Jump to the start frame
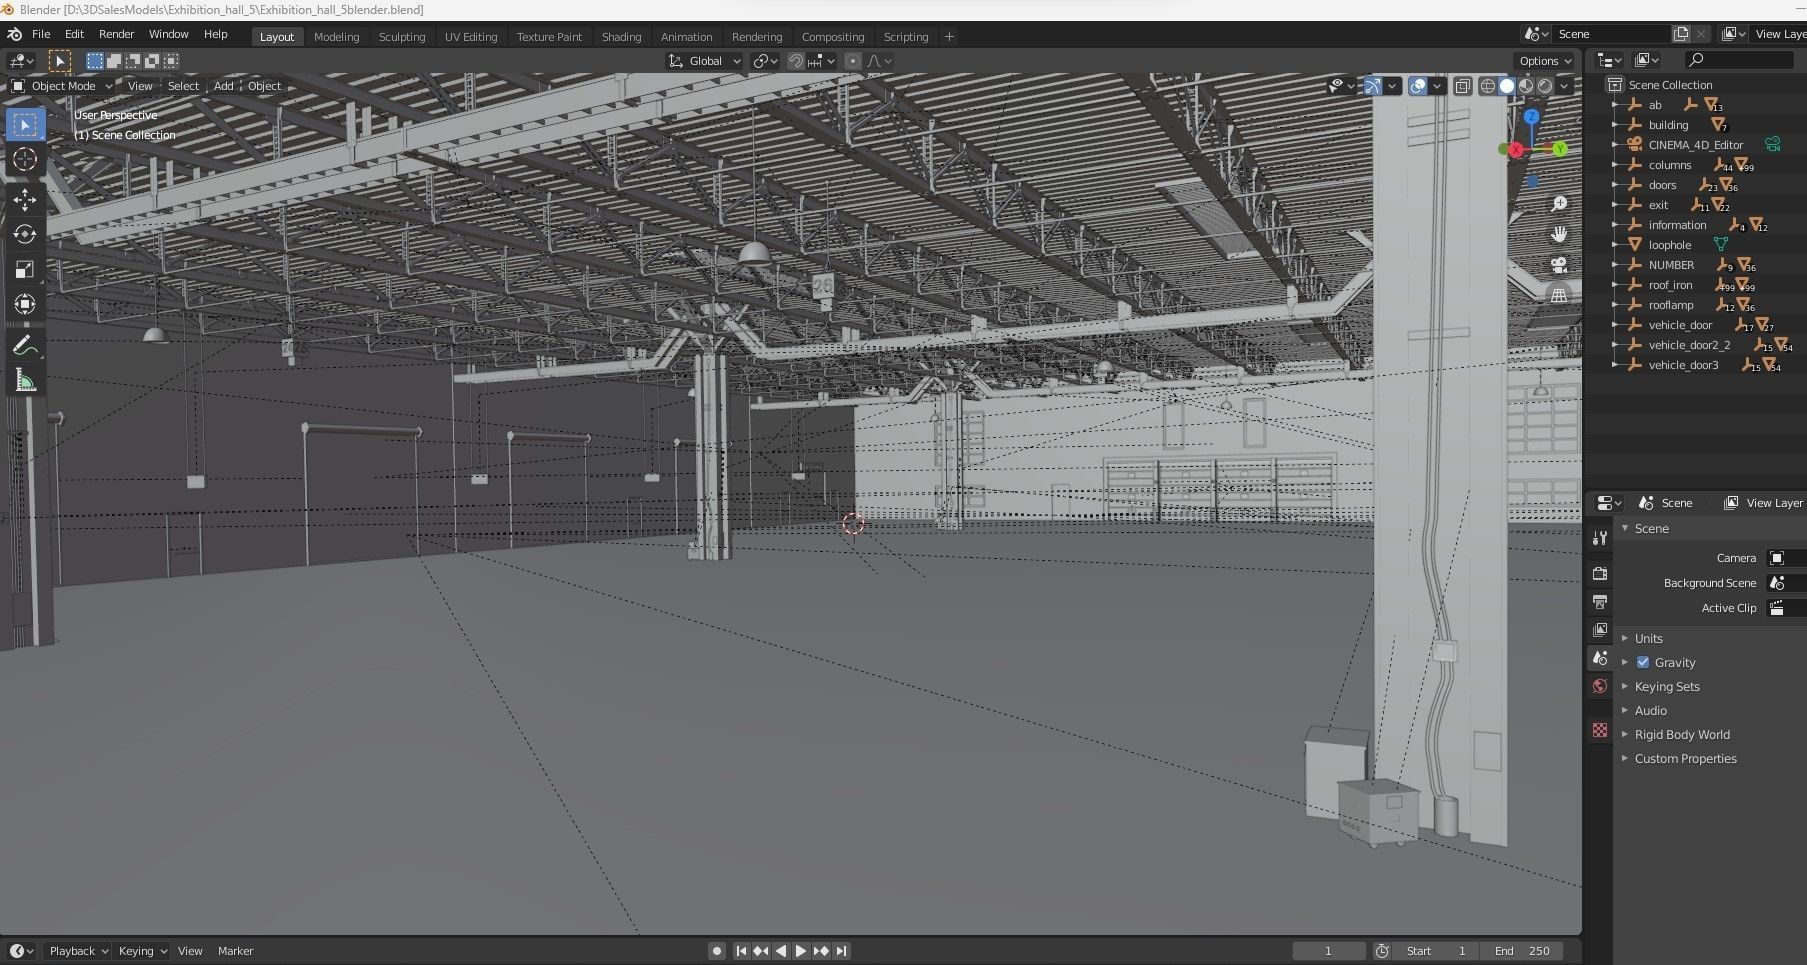The image size is (1807, 965). [741, 951]
